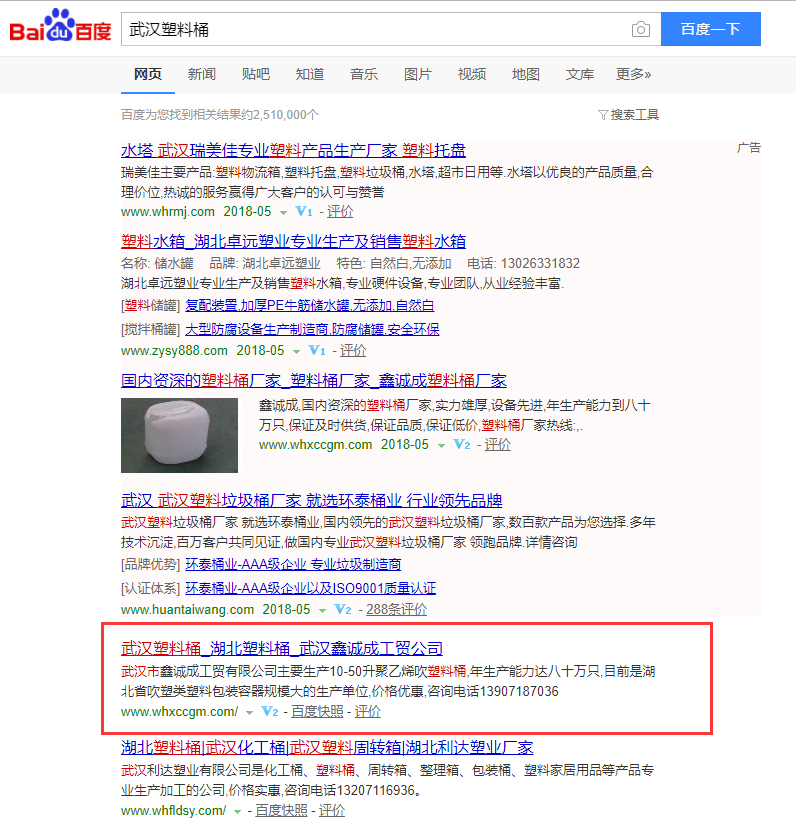Click the www.whfldsy.com/ URL text
This screenshot has width=796, height=826.
(x=173, y=811)
